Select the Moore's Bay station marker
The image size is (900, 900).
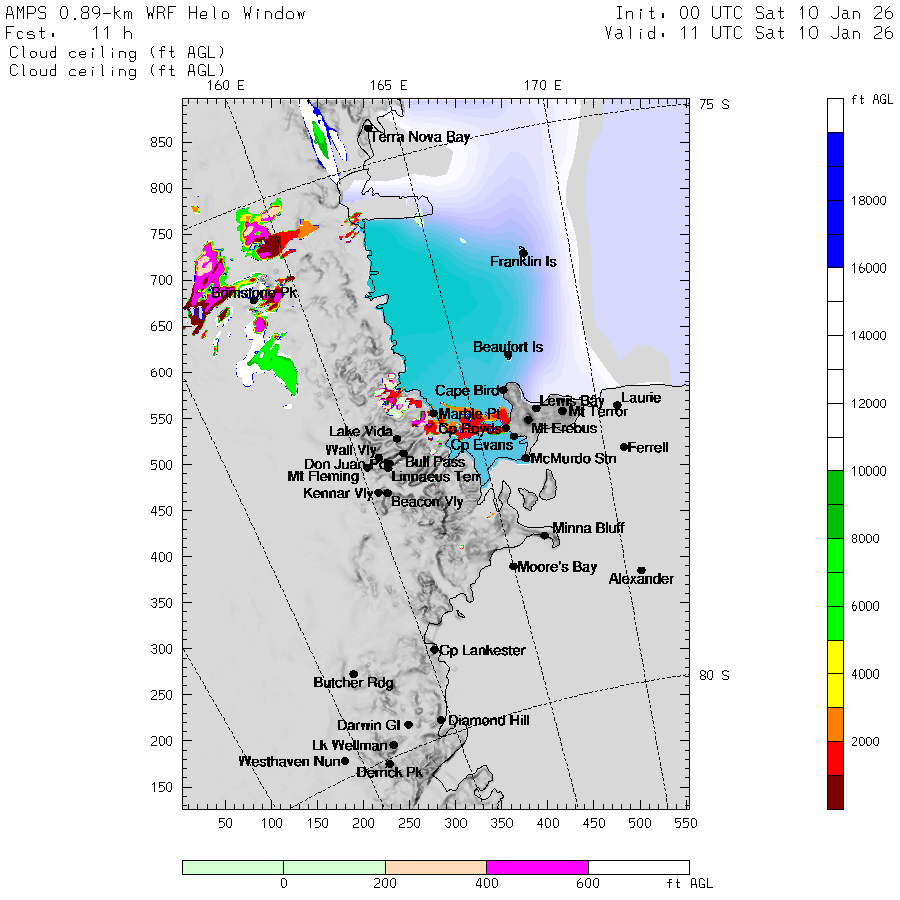(513, 566)
